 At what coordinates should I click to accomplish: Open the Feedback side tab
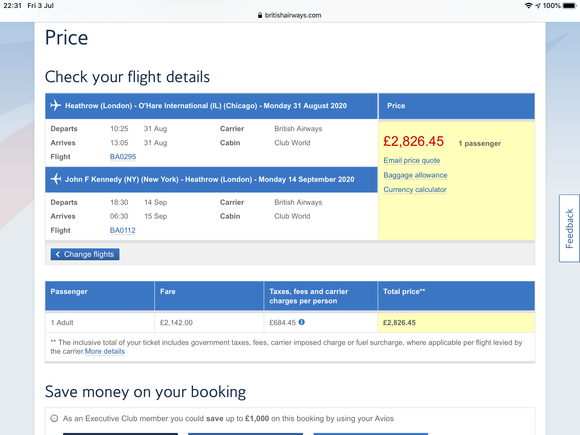point(569,228)
